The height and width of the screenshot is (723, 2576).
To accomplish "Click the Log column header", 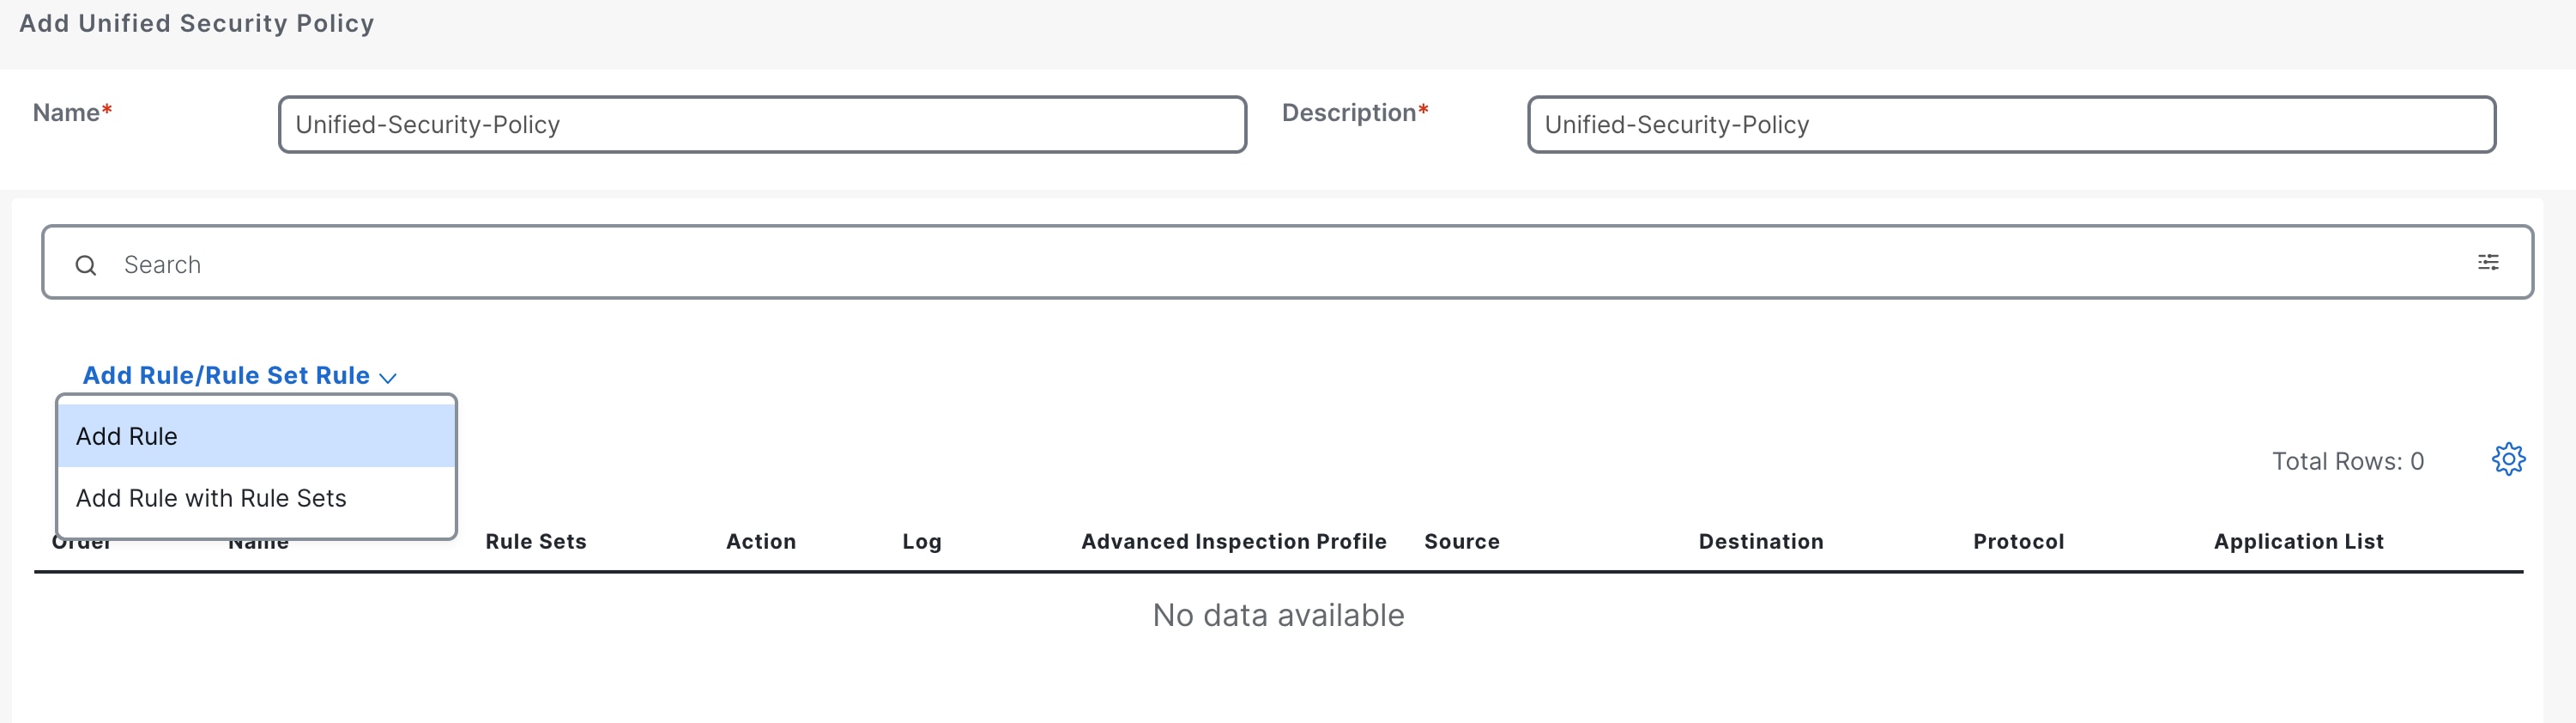I will tap(921, 542).
